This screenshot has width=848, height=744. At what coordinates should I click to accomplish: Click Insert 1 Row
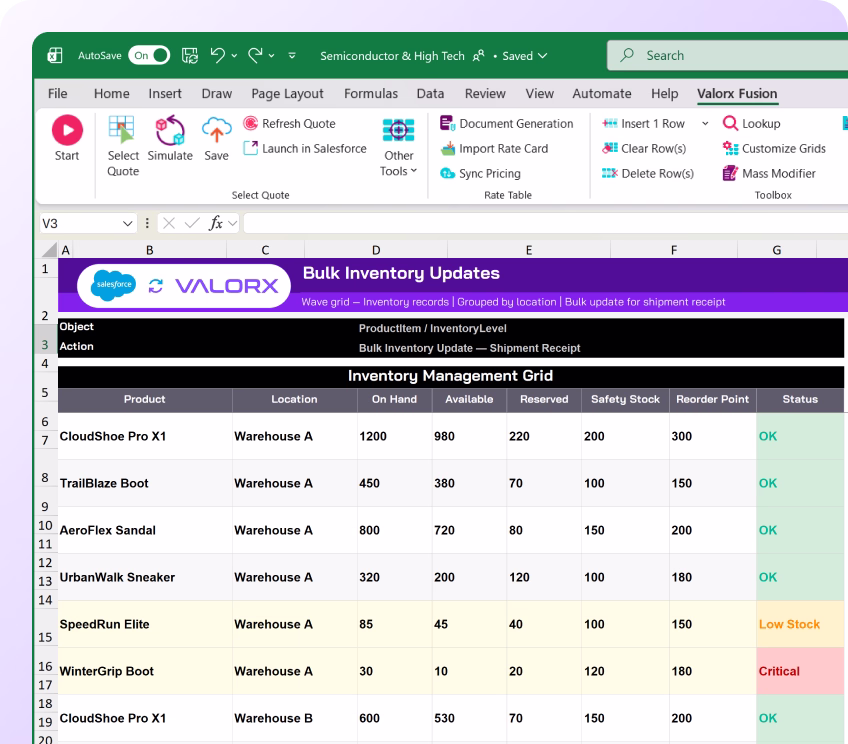tap(644, 123)
